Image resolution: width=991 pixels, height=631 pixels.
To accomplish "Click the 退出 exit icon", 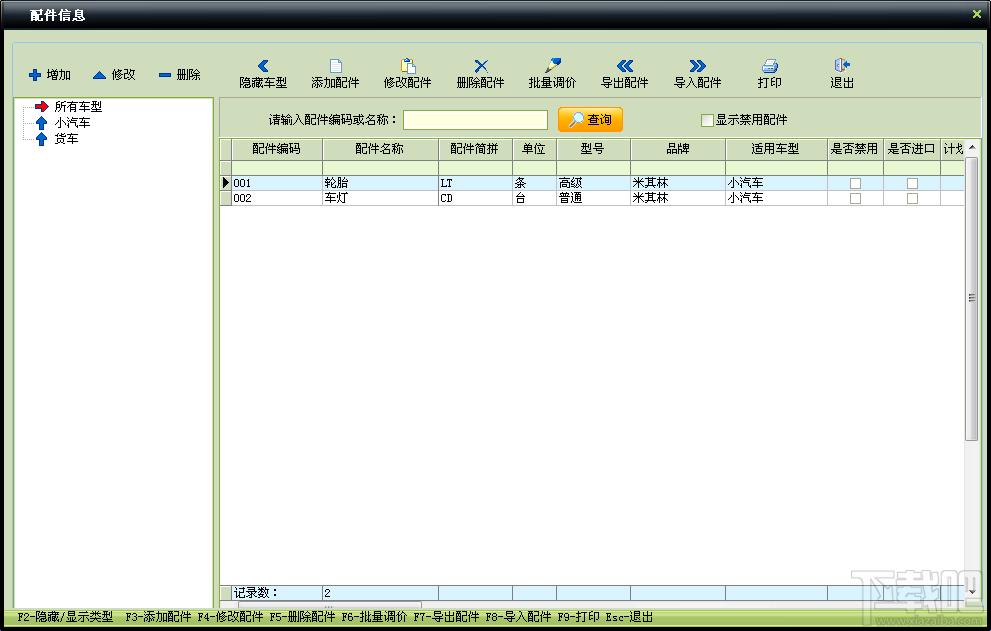I will (842, 65).
